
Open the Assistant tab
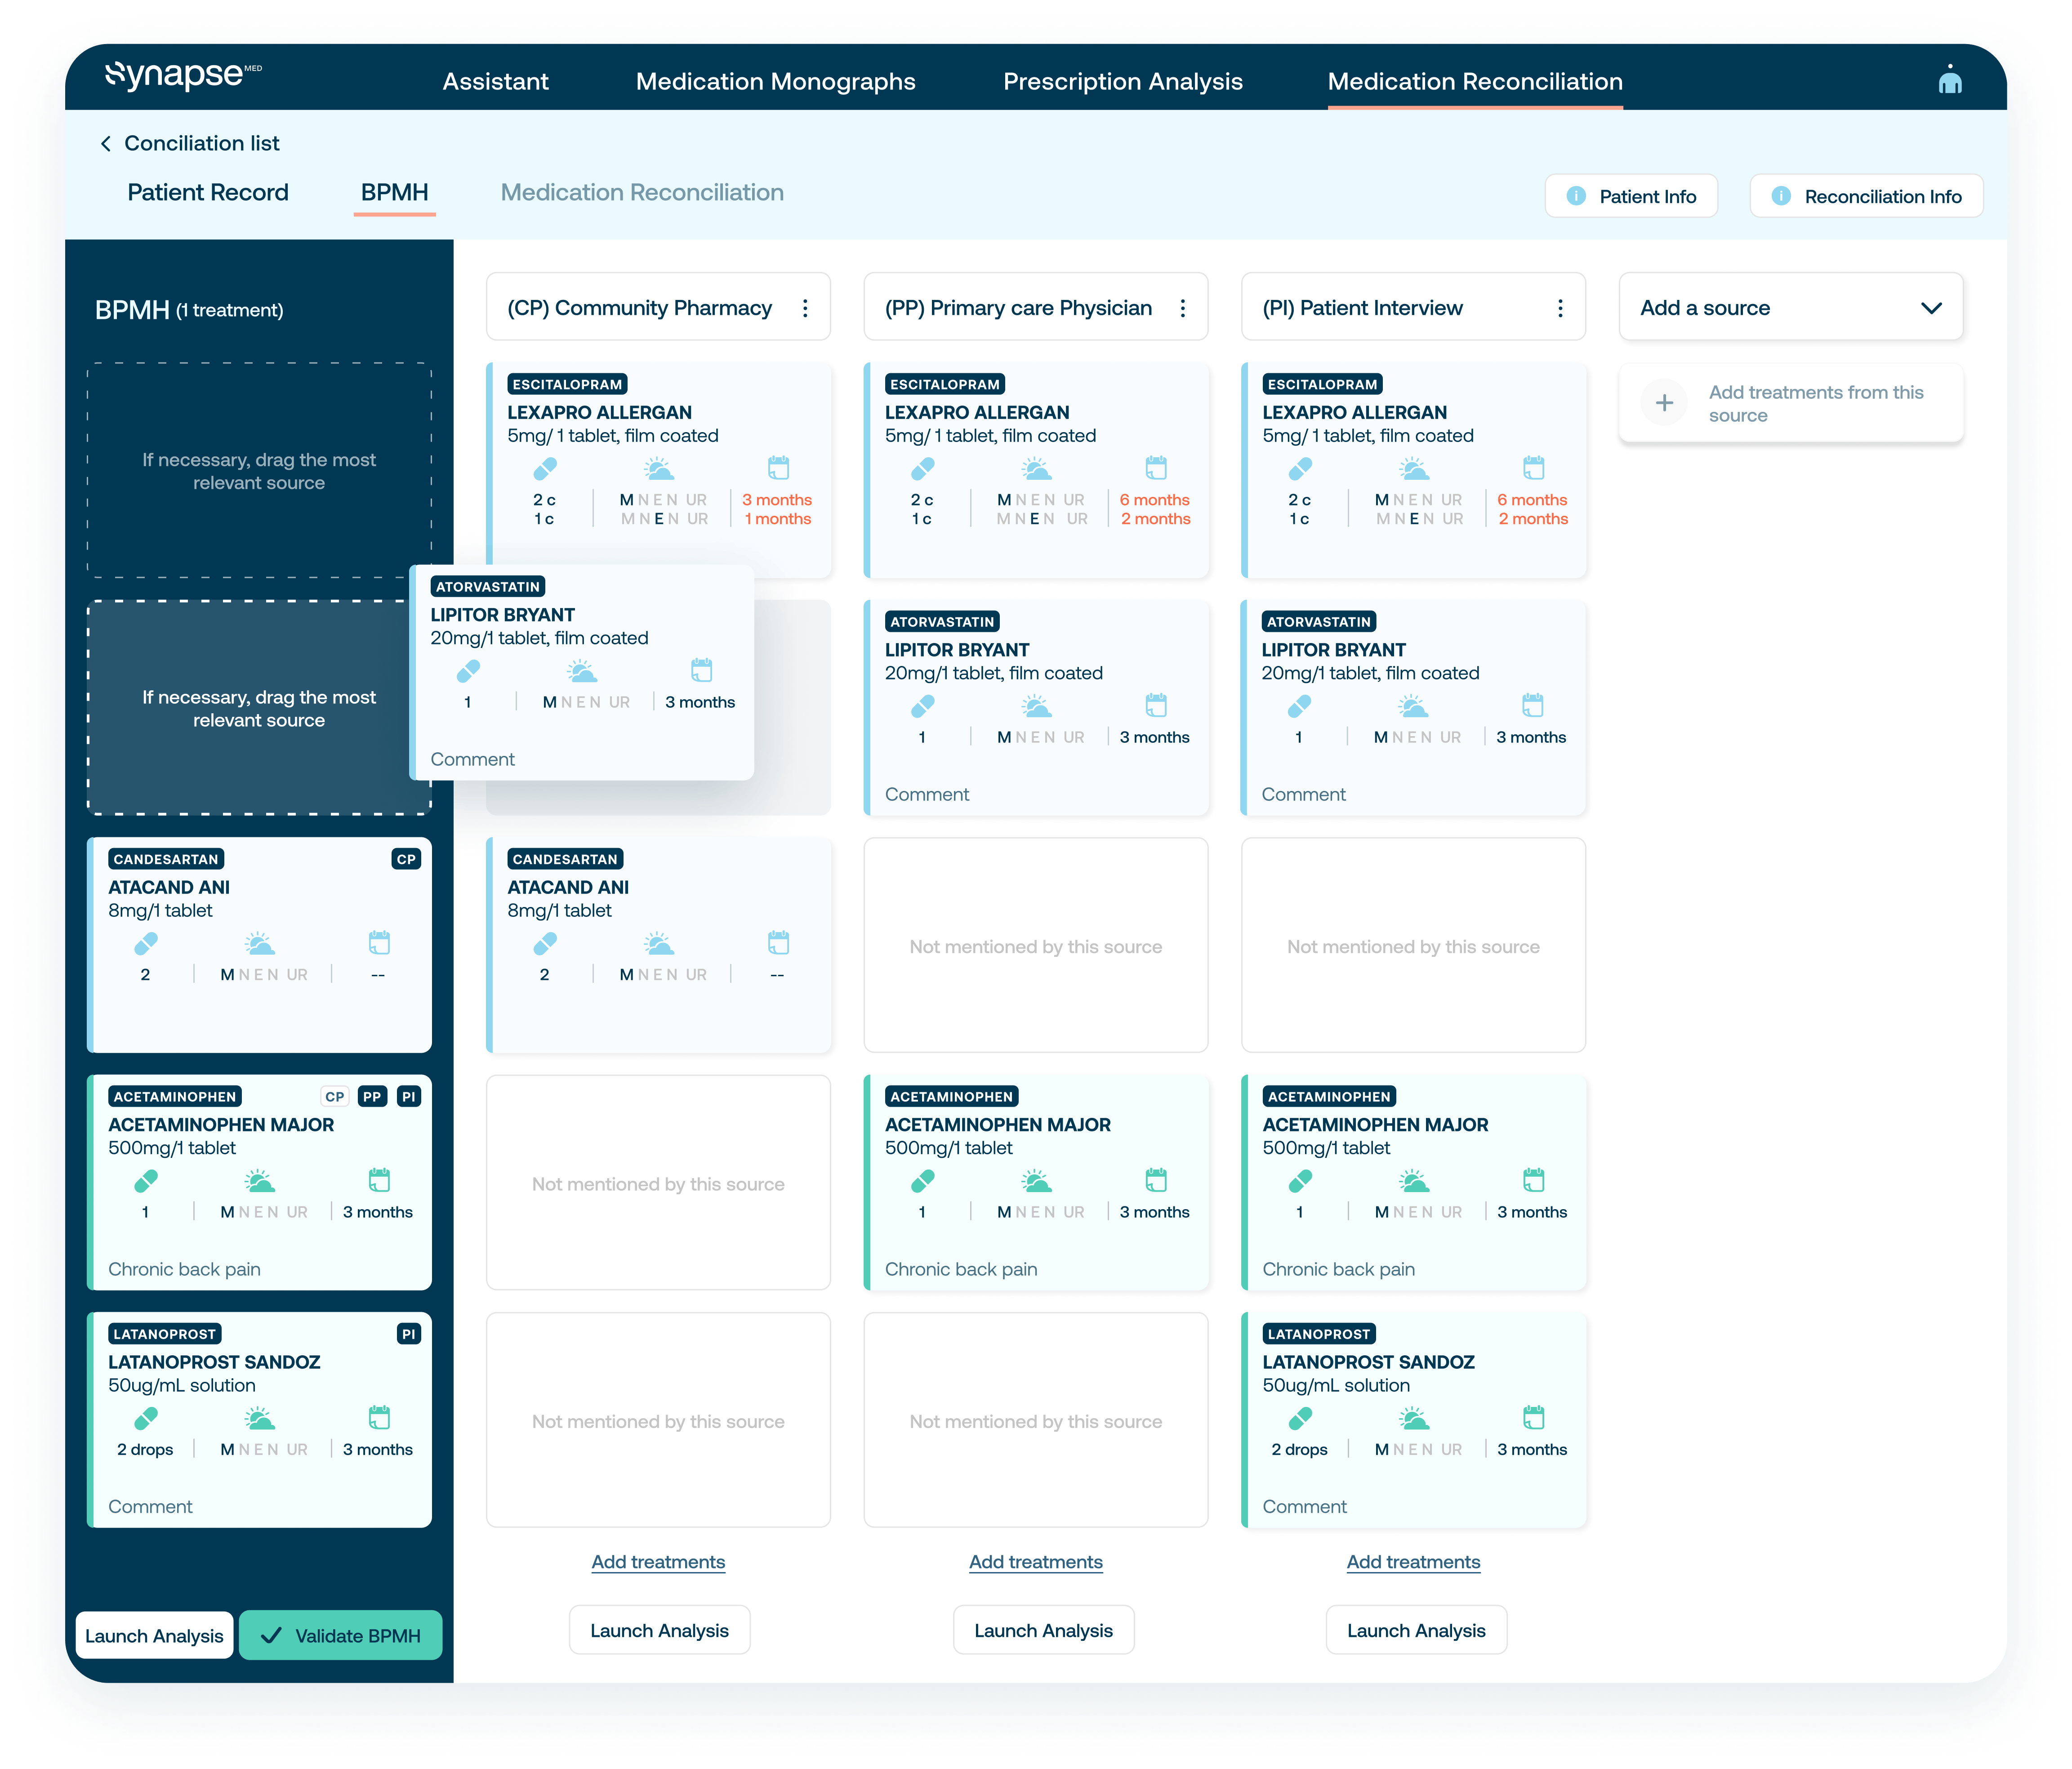coord(495,81)
